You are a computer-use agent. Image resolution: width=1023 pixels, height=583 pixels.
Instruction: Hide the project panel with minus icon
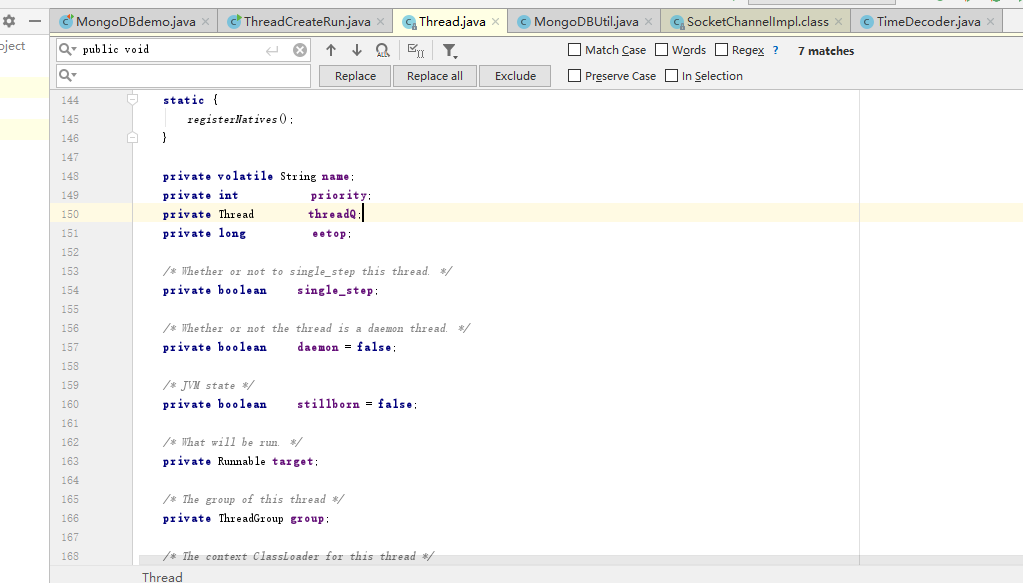tap(35, 21)
